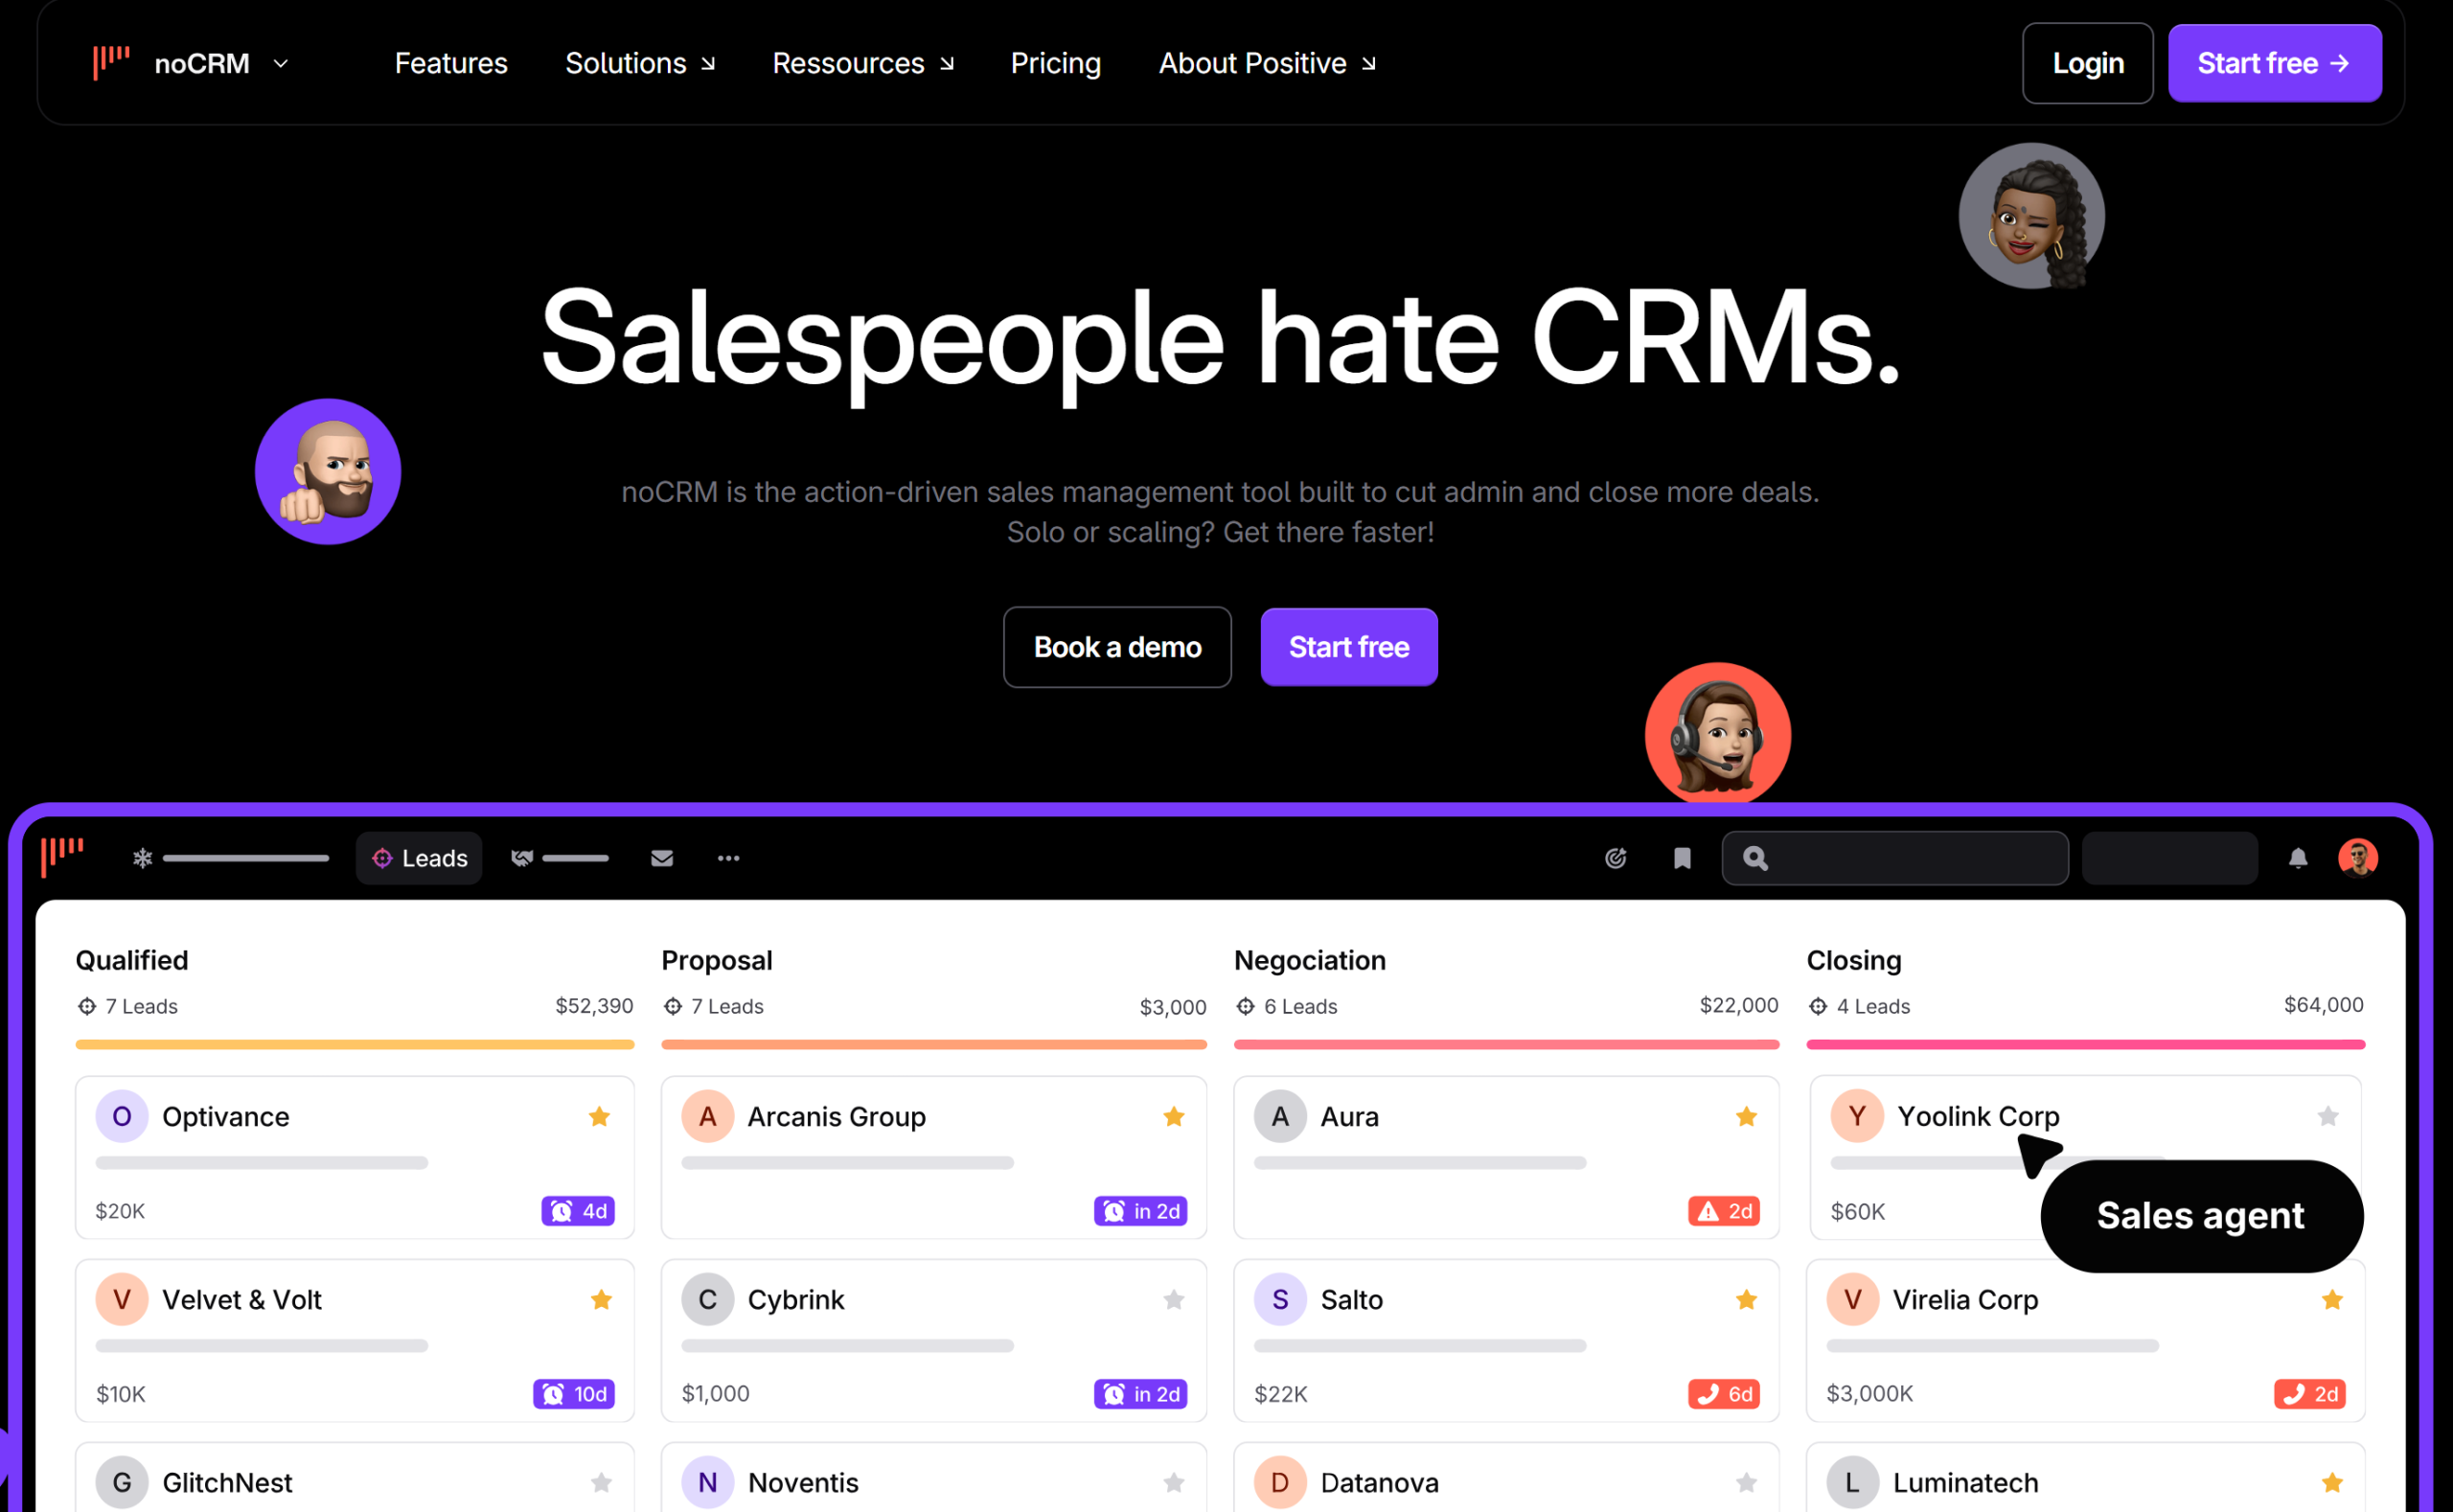Click the Qualified column yellow progress bar
The height and width of the screenshot is (1512, 2453).
coord(354,1044)
